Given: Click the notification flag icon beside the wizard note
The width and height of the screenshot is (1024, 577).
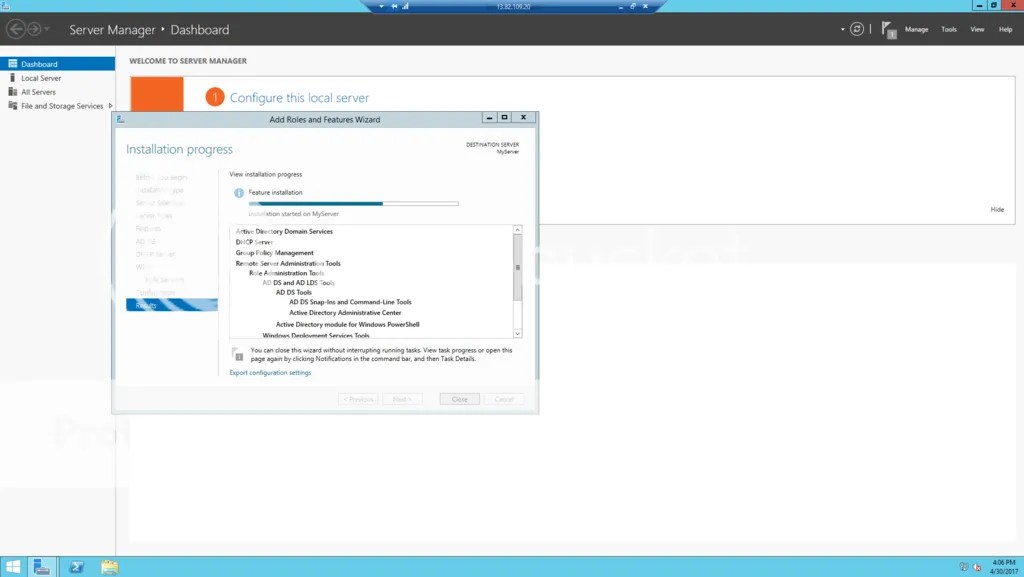Looking at the screenshot, I should click(x=238, y=354).
